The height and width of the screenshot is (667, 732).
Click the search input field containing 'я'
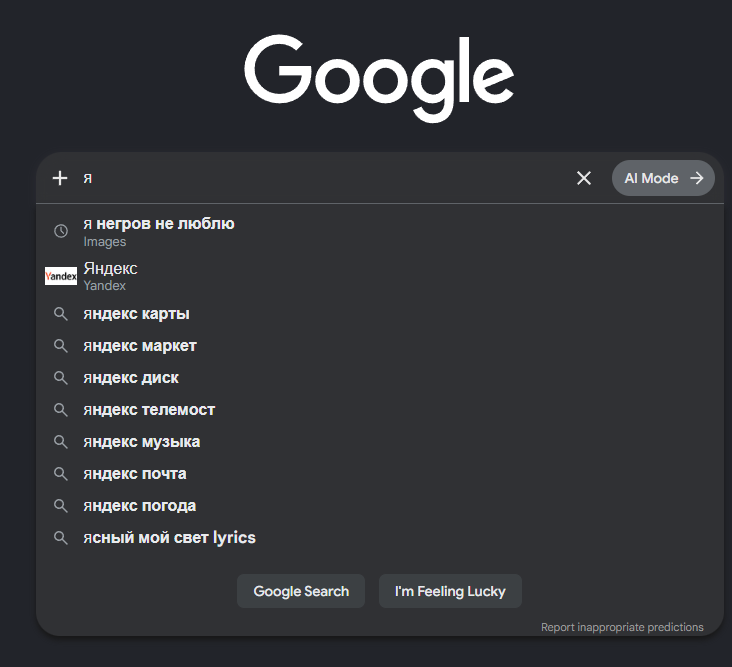click(x=322, y=178)
